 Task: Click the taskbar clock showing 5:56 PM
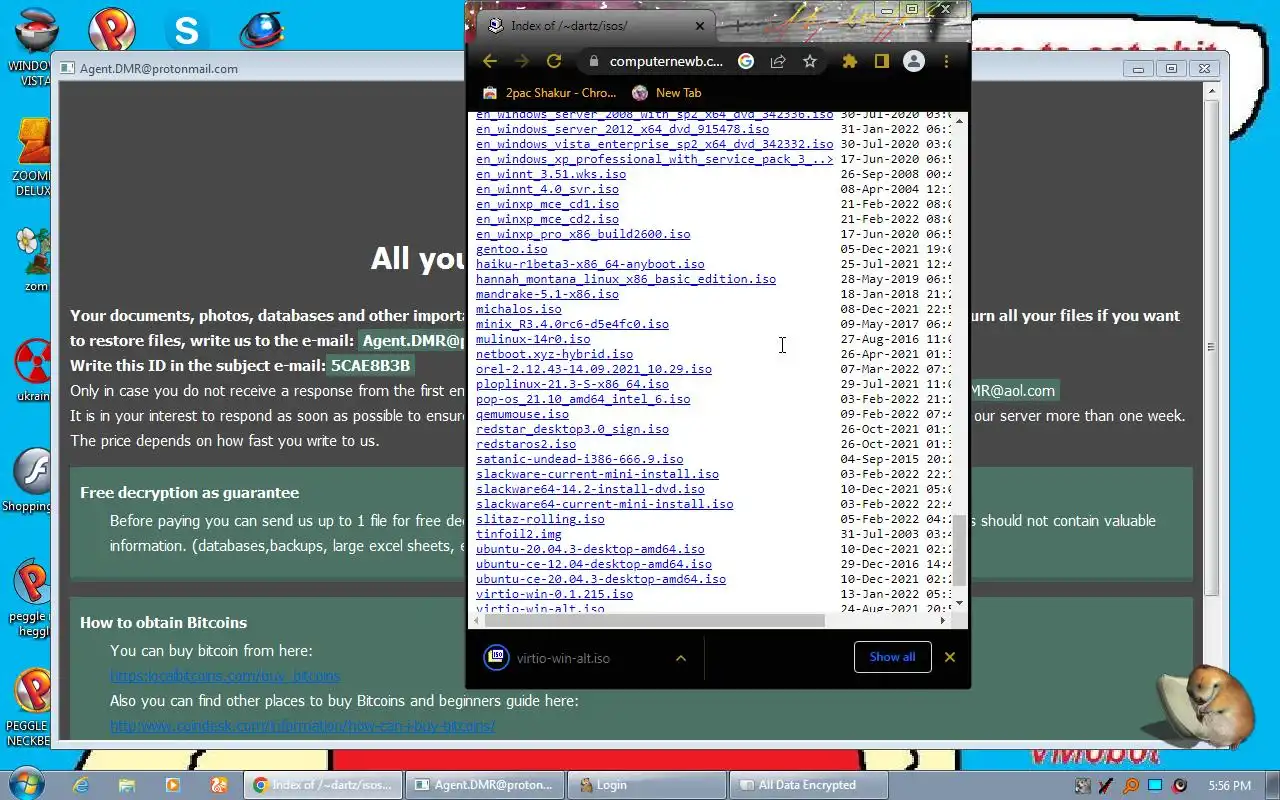pyautogui.click(x=1229, y=785)
